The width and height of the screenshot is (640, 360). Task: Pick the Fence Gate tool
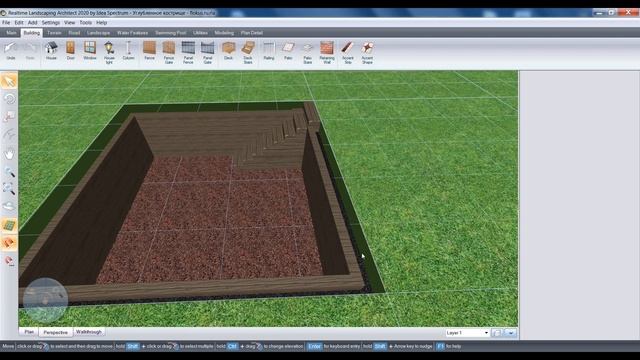tap(169, 53)
